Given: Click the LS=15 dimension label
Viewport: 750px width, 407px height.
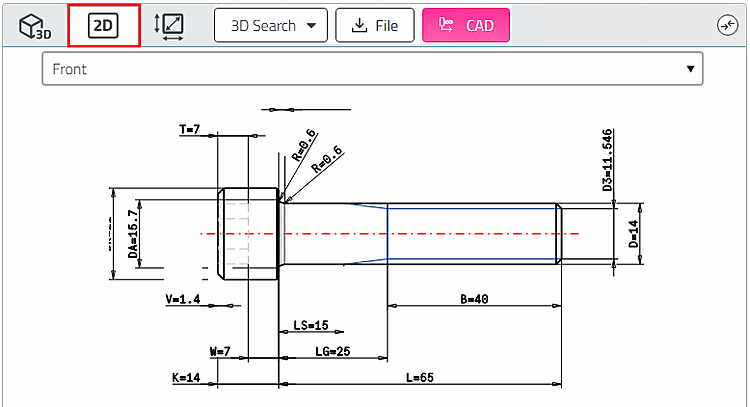Looking at the screenshot, I should click(x=310, y=325).
